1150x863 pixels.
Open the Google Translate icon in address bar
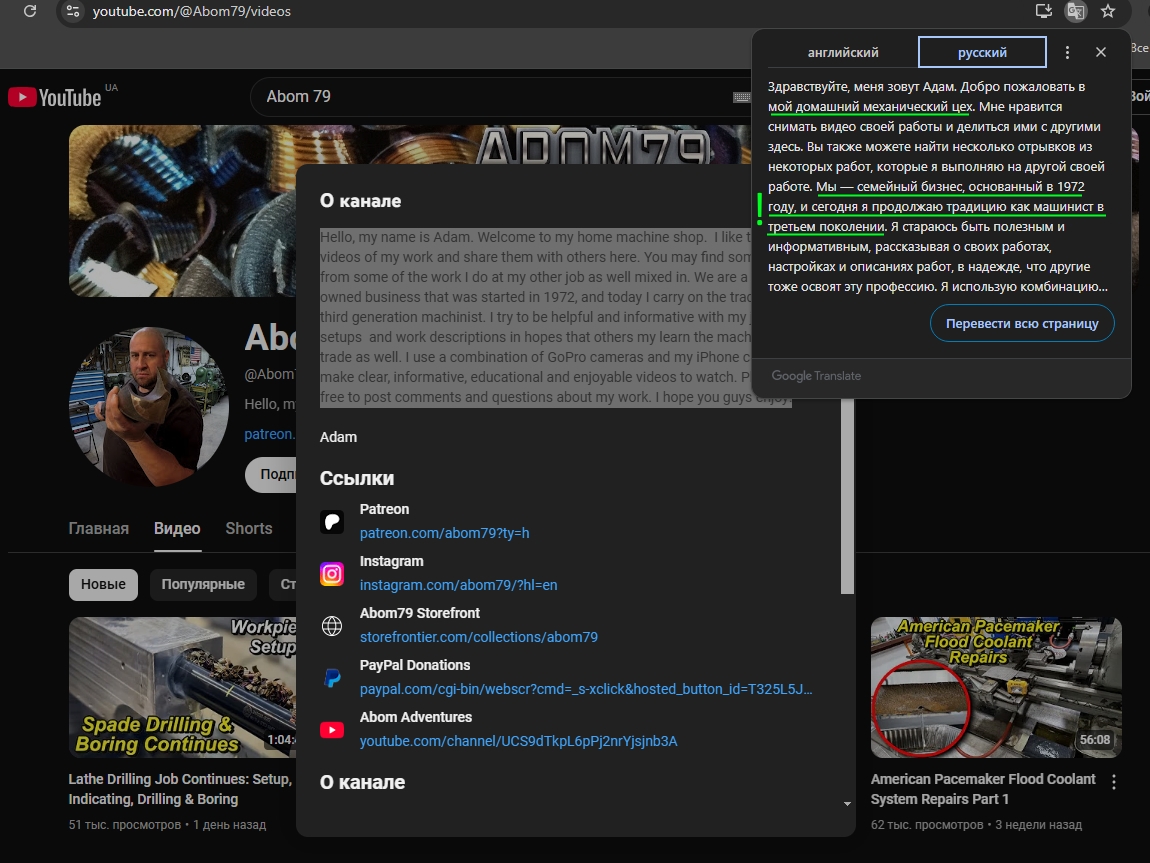pyautogui.click(x=1075, y=11)
